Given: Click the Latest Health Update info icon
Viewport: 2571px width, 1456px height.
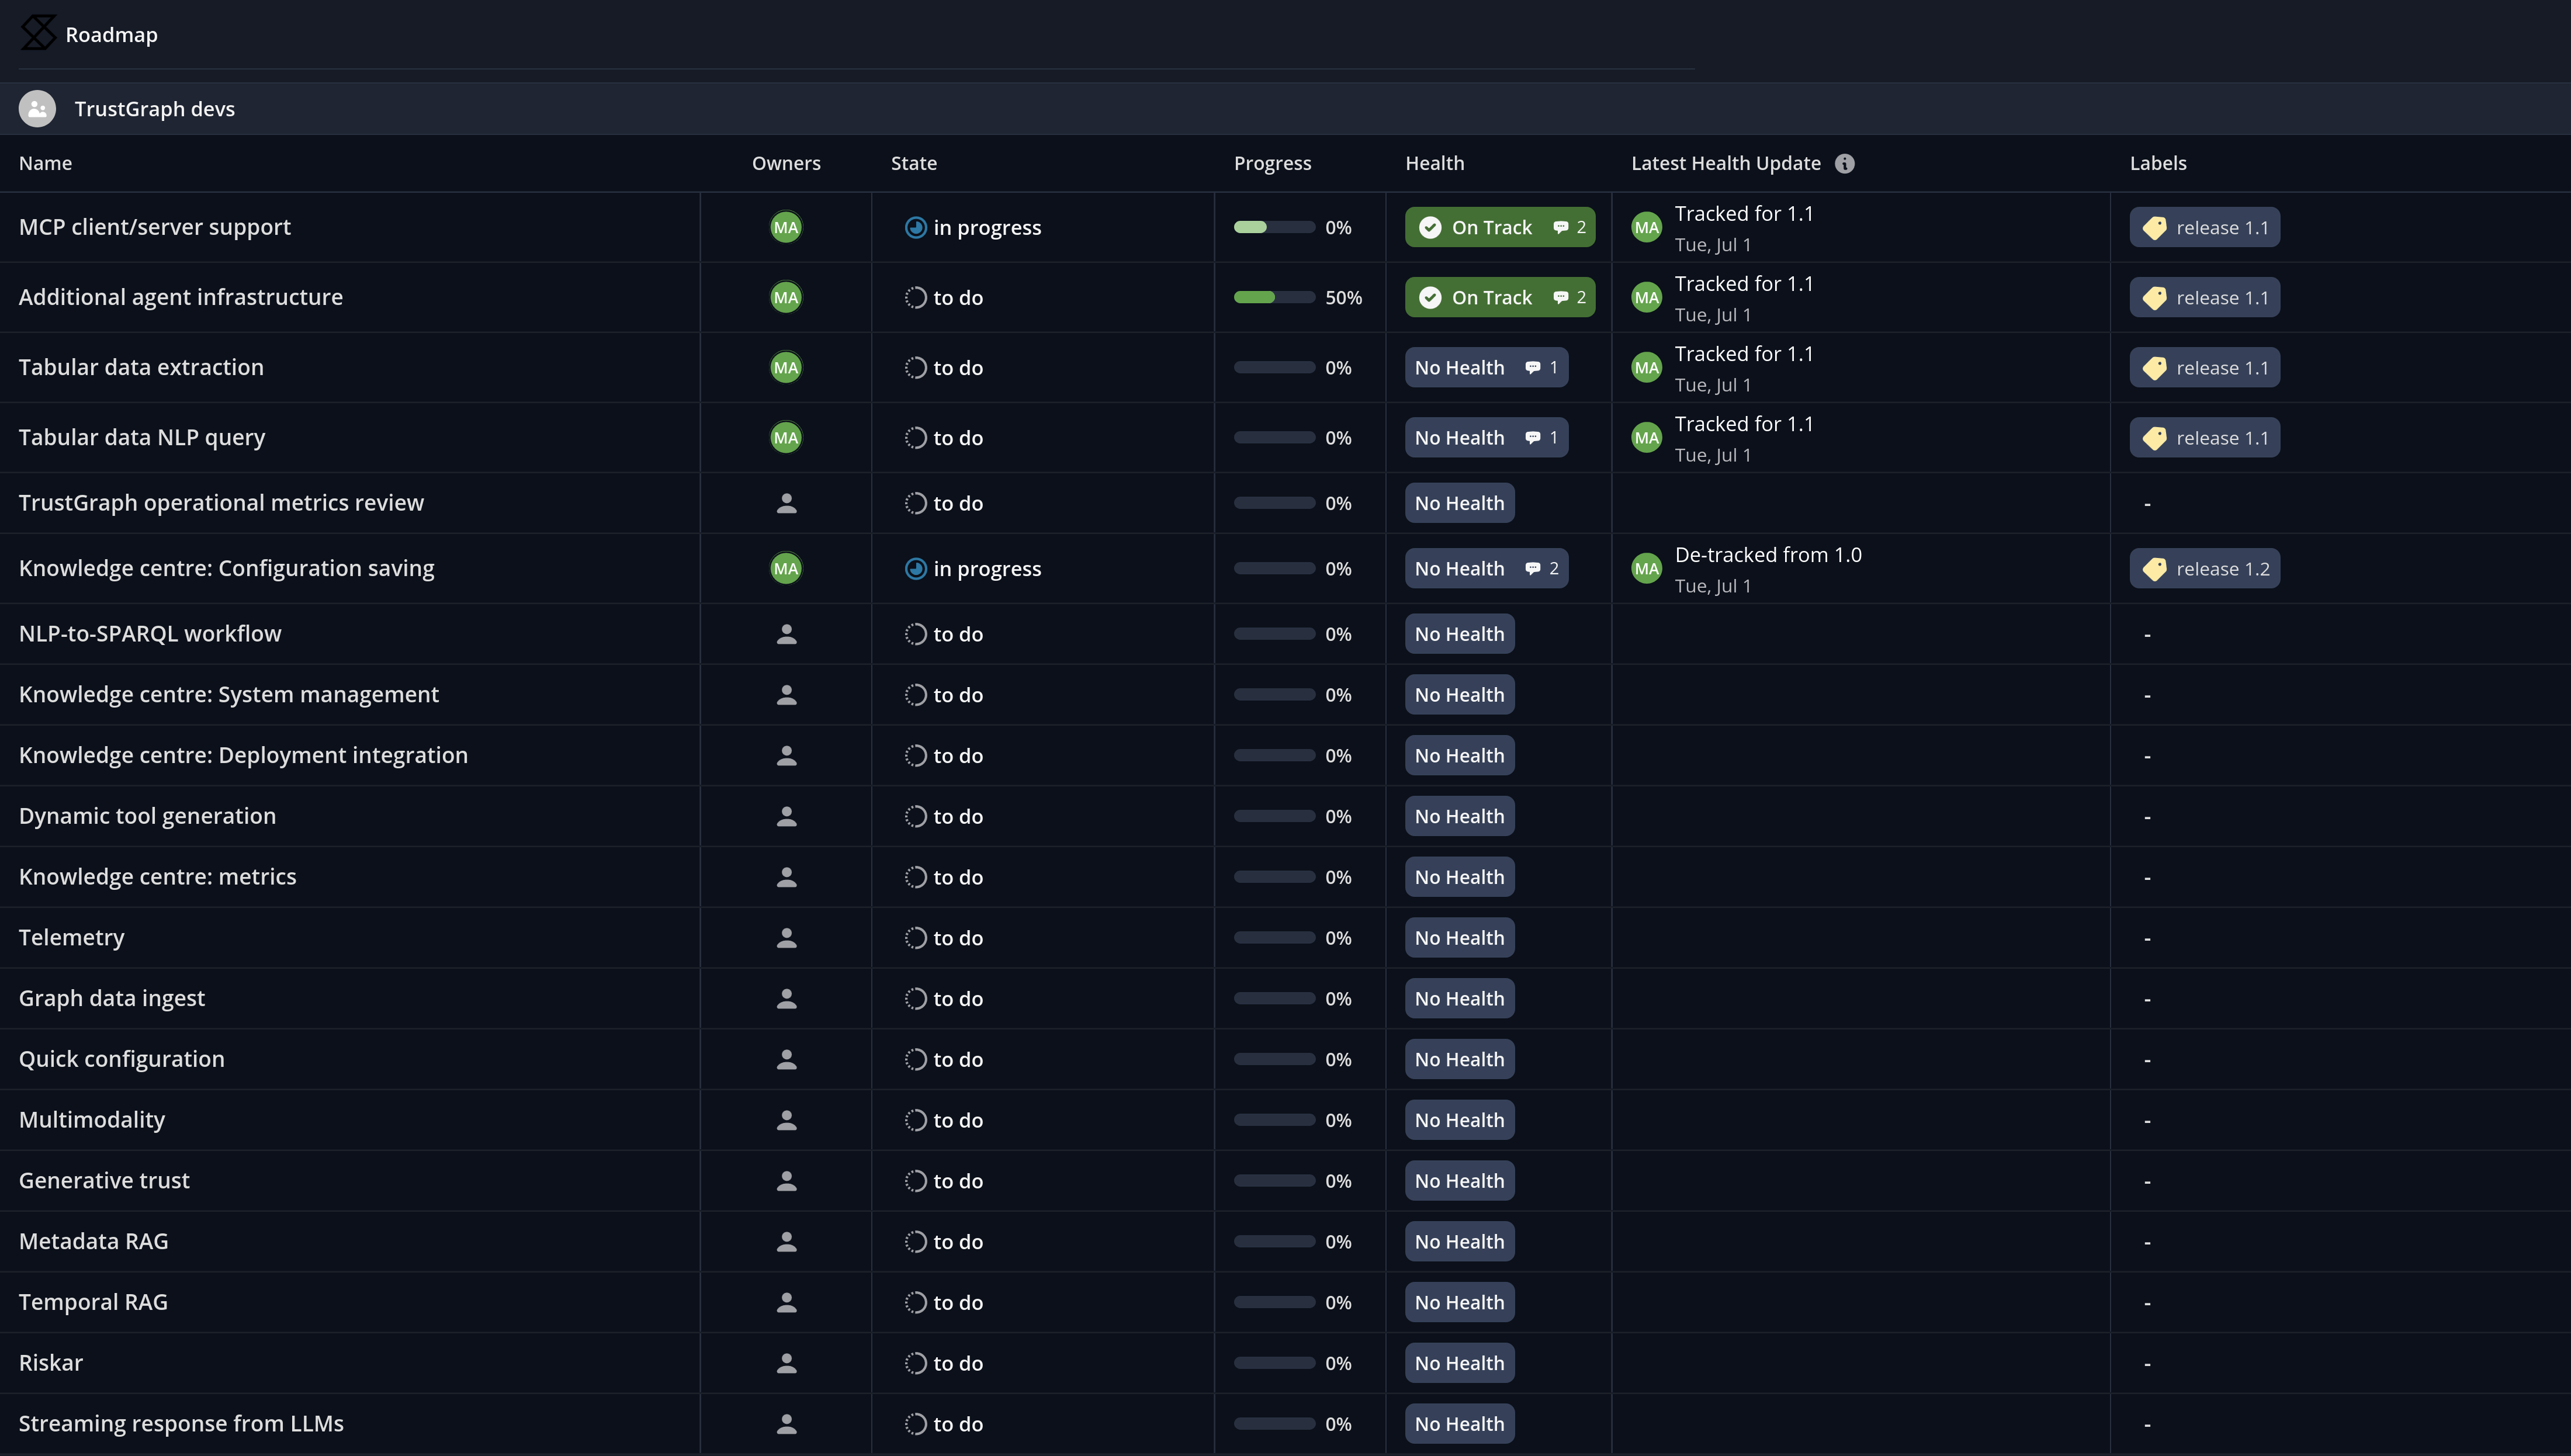Looking at the screenshot, I should 1845,164.
